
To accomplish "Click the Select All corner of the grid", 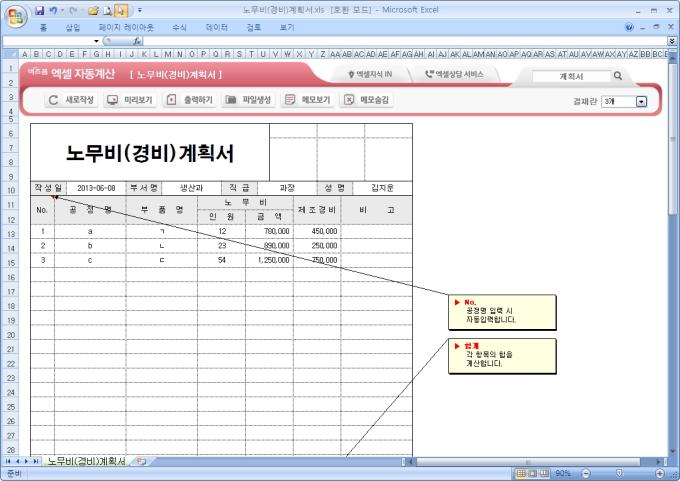I will point(10,54).
